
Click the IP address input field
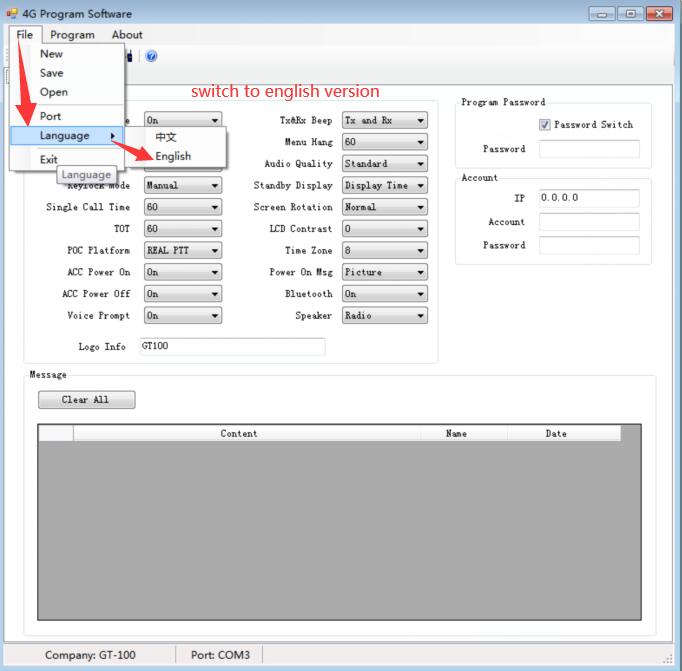pos(588,198)
